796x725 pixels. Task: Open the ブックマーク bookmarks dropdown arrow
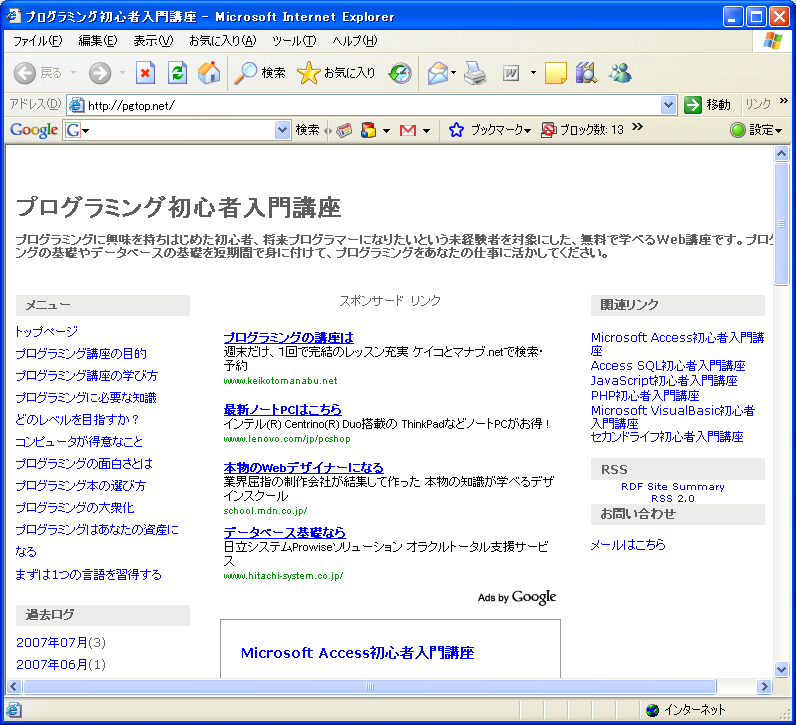pyautogui.click(x=528, y=131)
